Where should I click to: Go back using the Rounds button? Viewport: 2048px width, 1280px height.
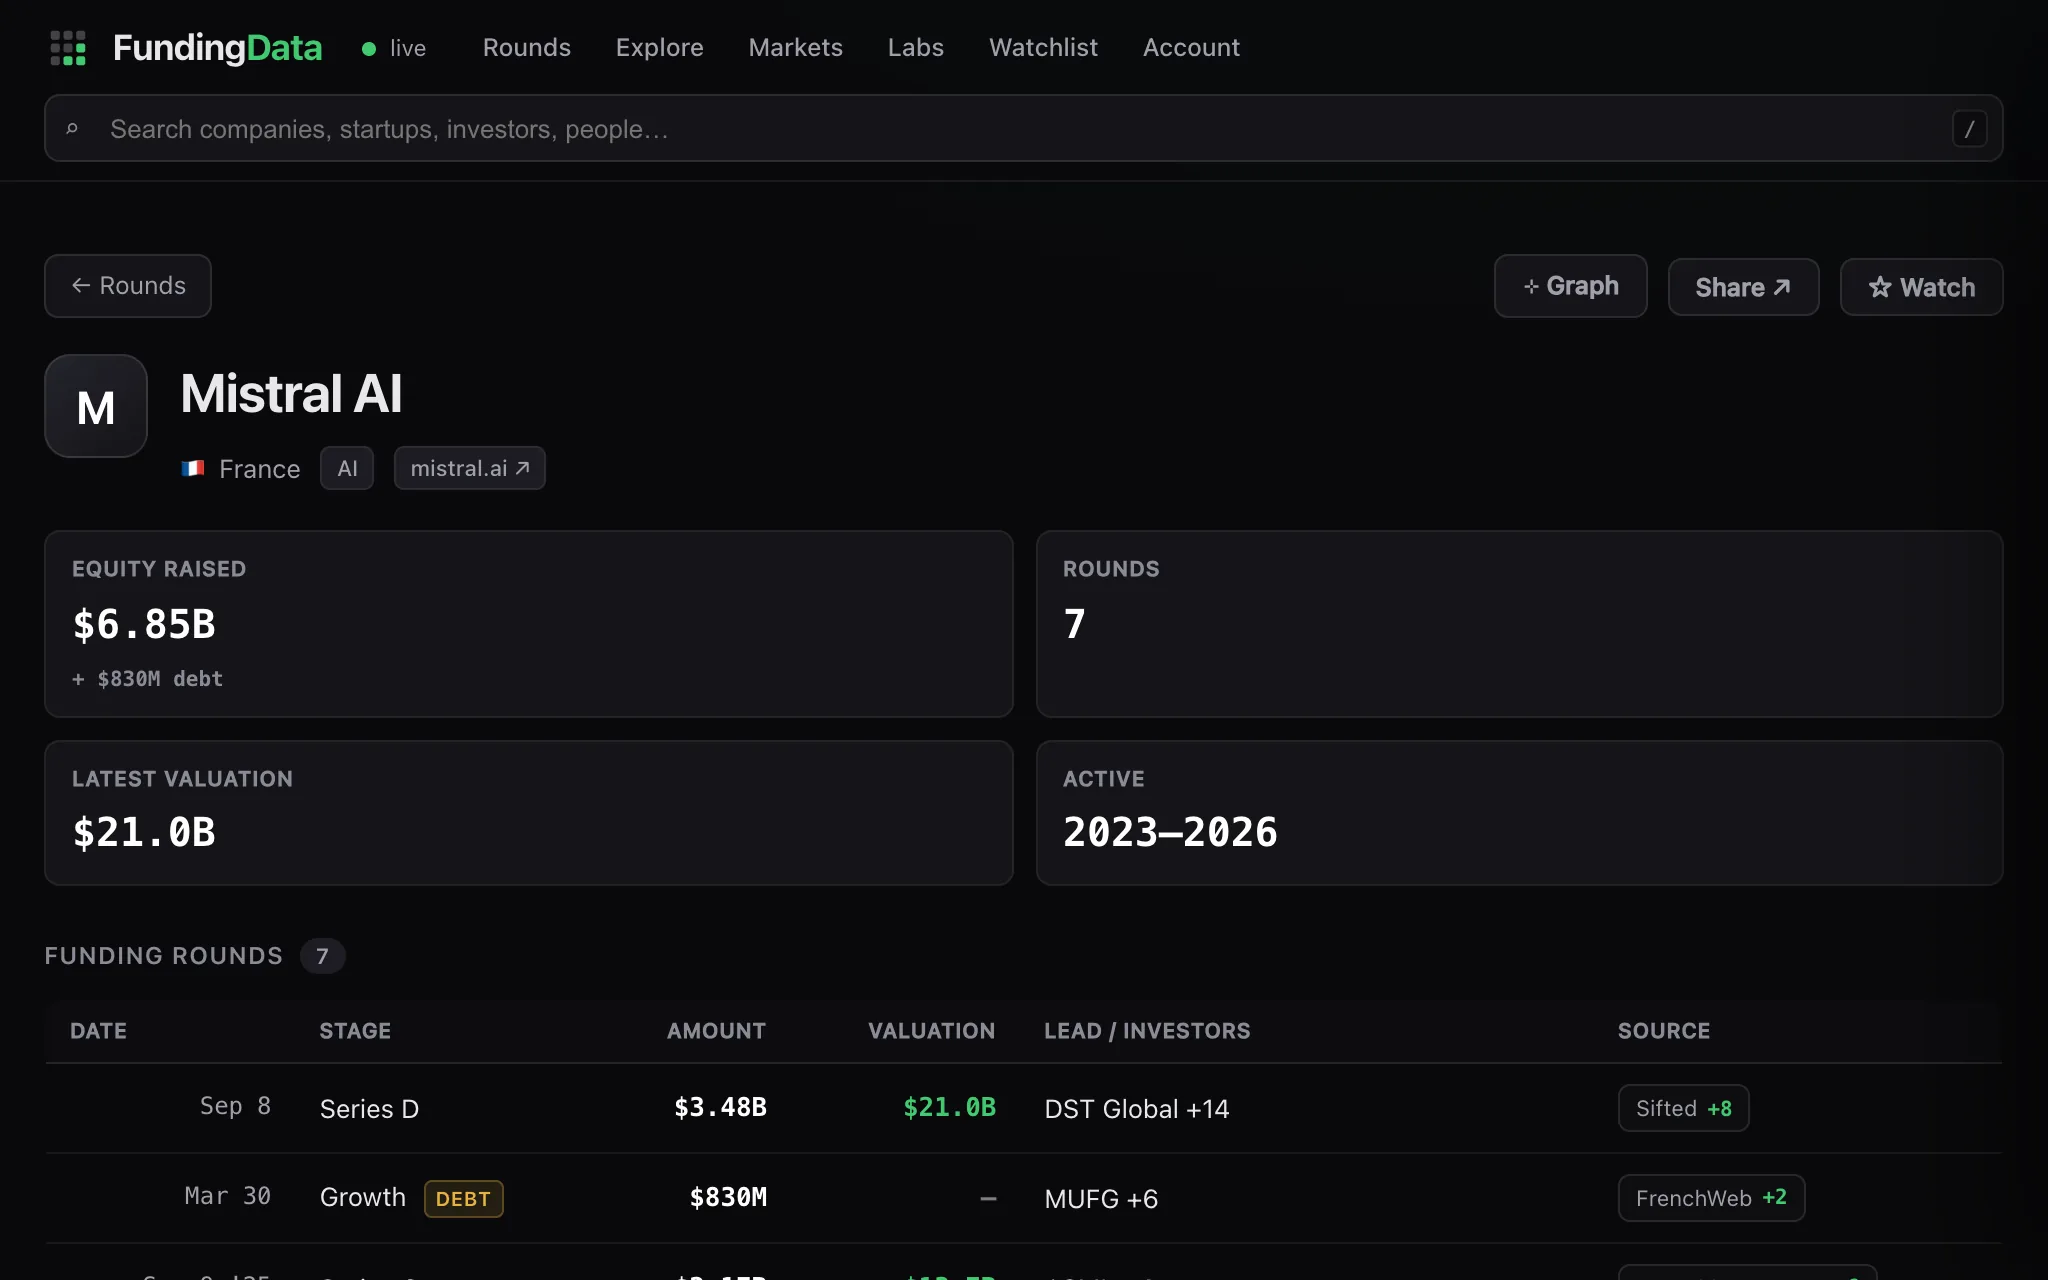click(128, 286)
